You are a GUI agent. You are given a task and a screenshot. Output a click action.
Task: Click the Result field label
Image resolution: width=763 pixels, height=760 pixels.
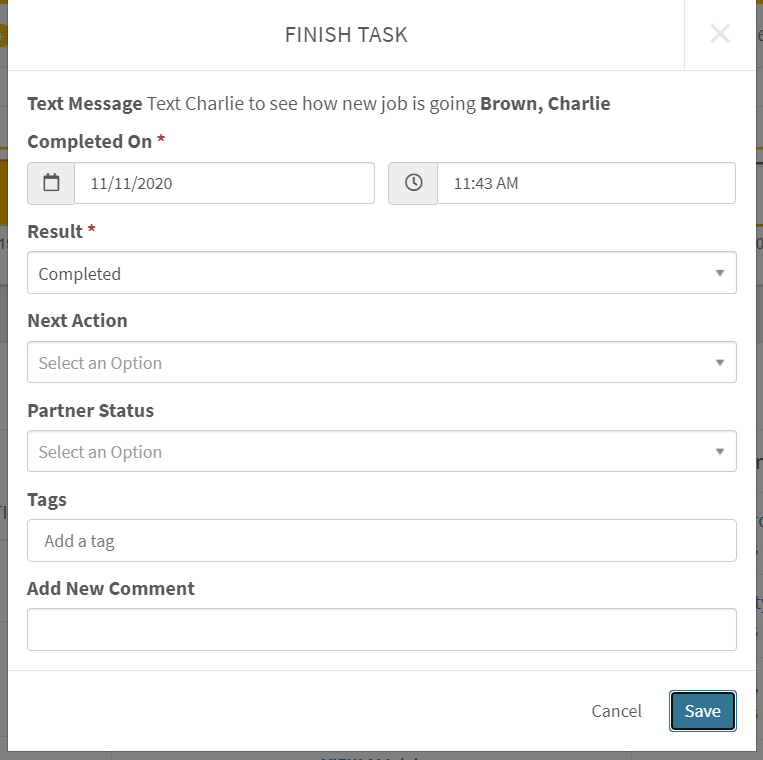point(55,231)
